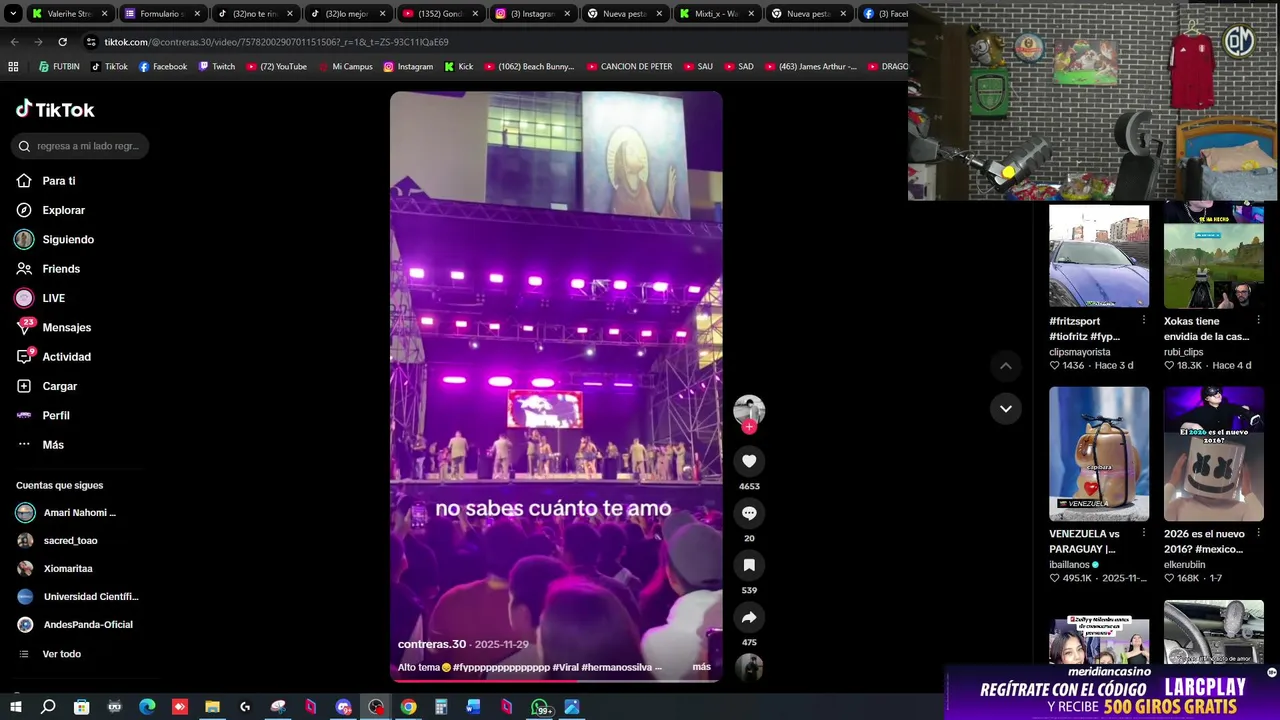Open Microsoft Edge from the taskbar
Image resolution: width=1280 pixels, height=720 pixels.
[147, 707]
